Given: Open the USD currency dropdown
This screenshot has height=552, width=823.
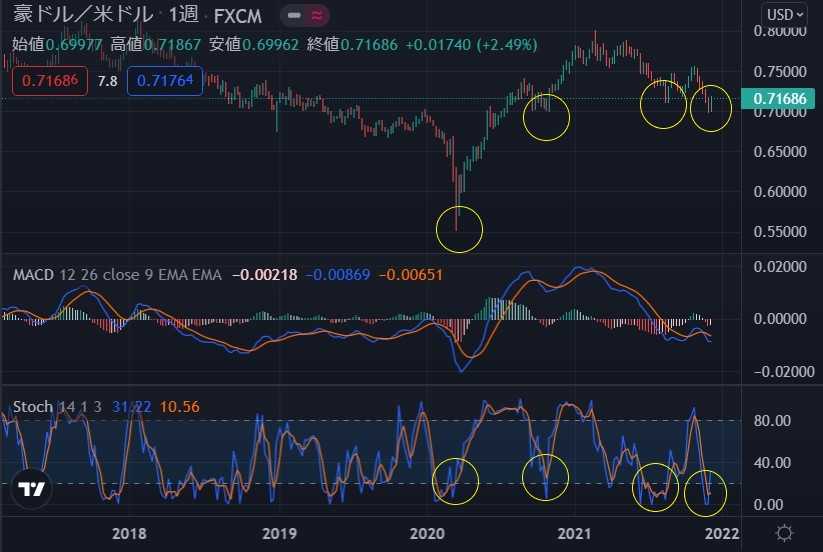Looking at the screenshot, I should [x=785, y=15].
